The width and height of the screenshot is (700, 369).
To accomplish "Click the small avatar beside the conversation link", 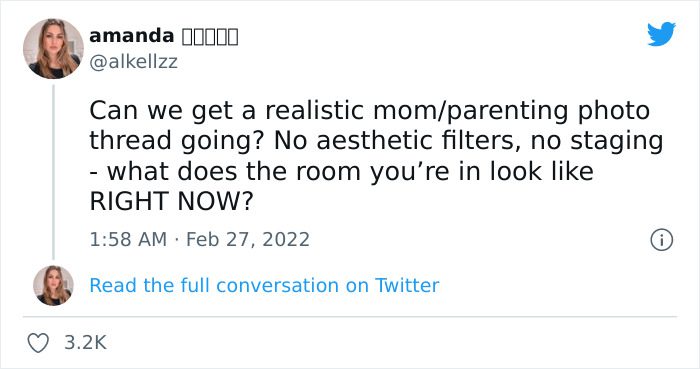I will click(53, 286).
